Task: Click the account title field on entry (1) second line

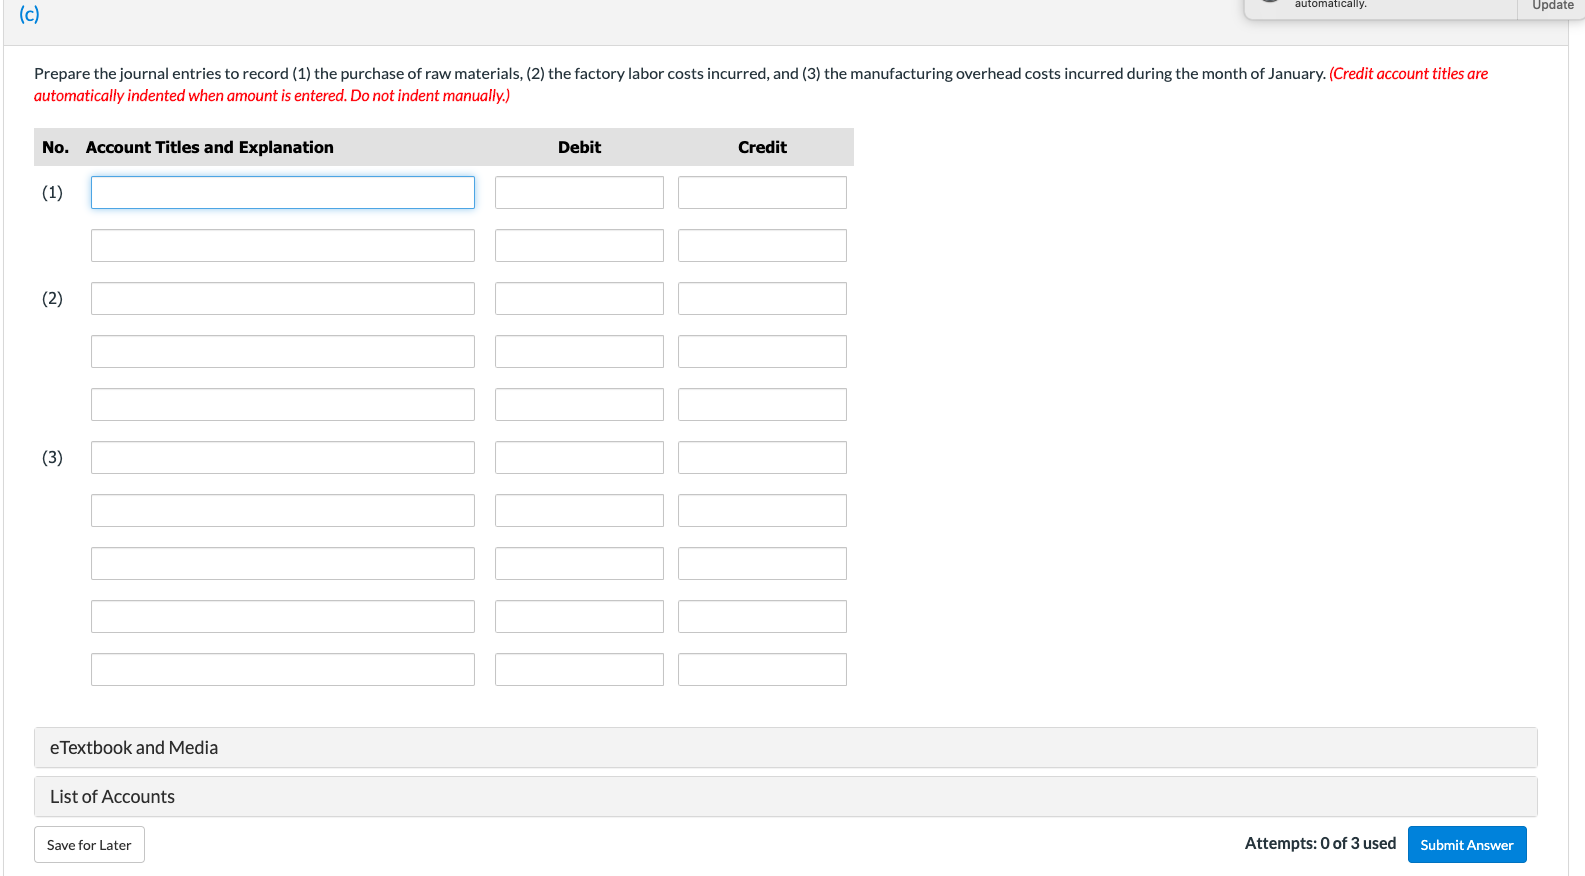Action: click(283, 246)
